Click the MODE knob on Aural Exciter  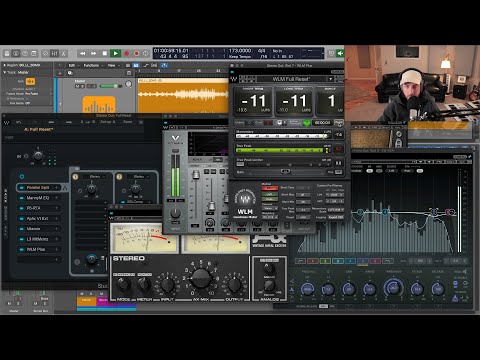coord(123,284)
